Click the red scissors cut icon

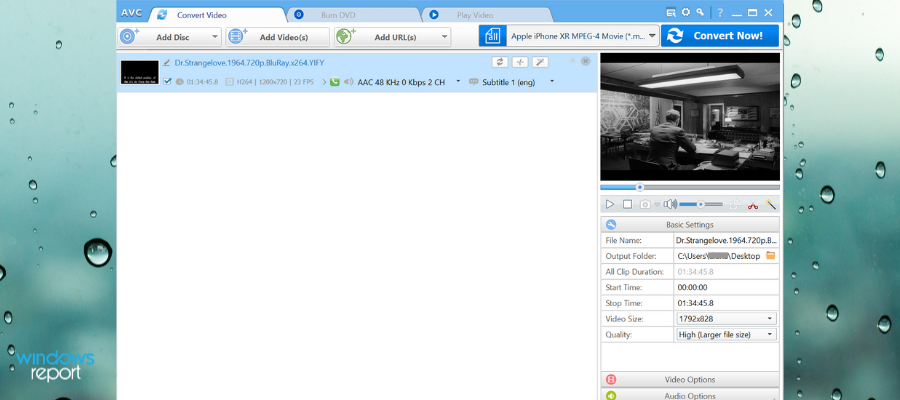tap(753, 204)
